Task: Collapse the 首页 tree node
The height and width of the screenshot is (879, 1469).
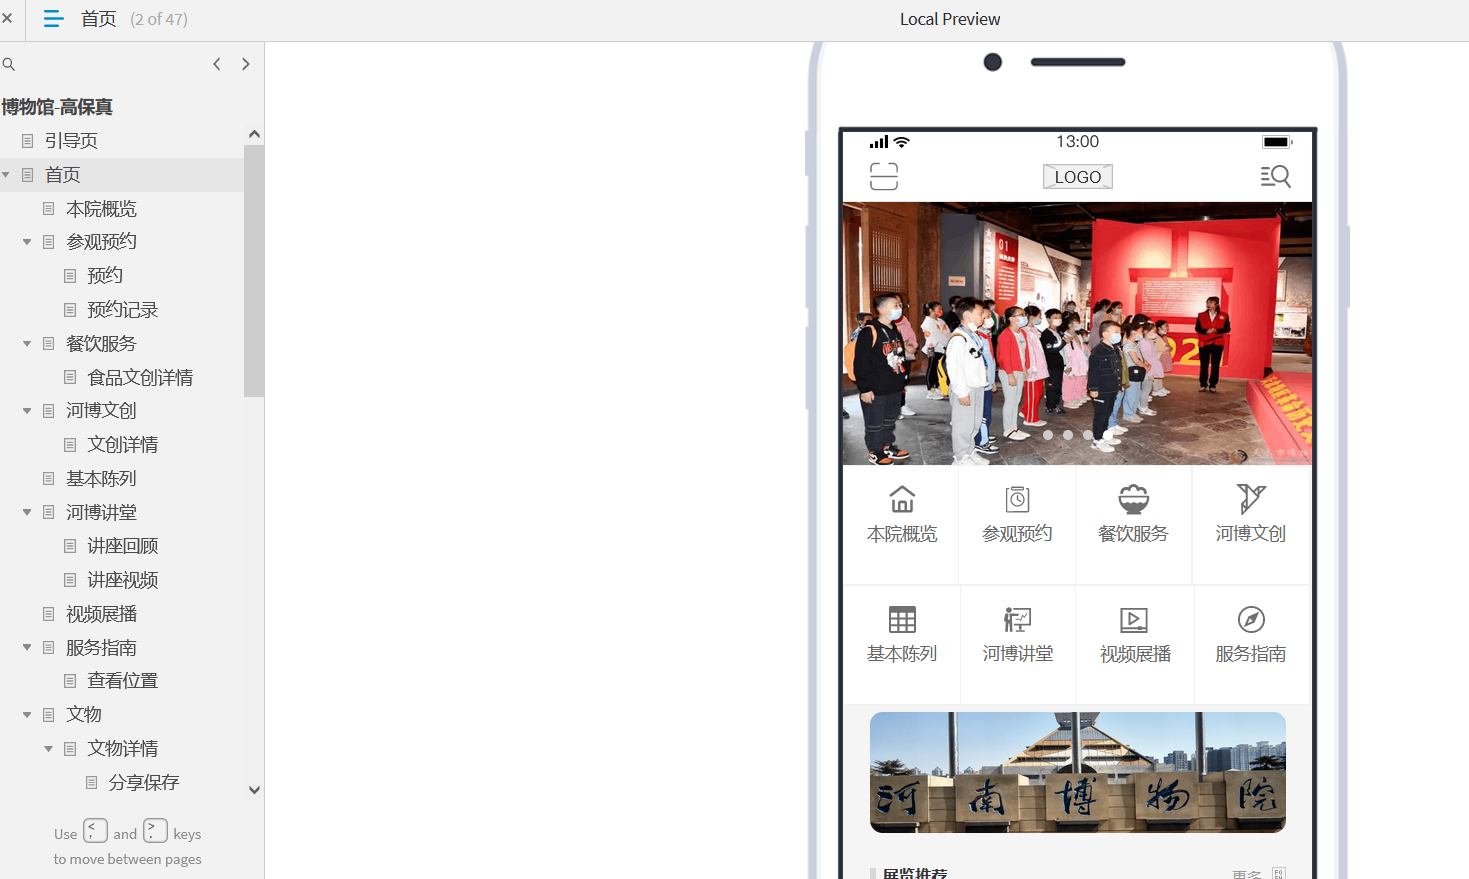Action: tap(6, 175)
